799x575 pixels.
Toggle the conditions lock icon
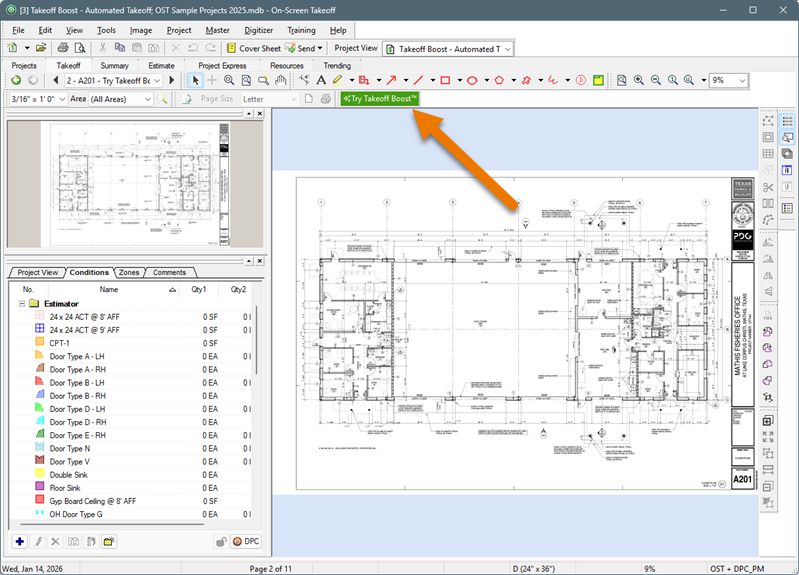[220, 541]
